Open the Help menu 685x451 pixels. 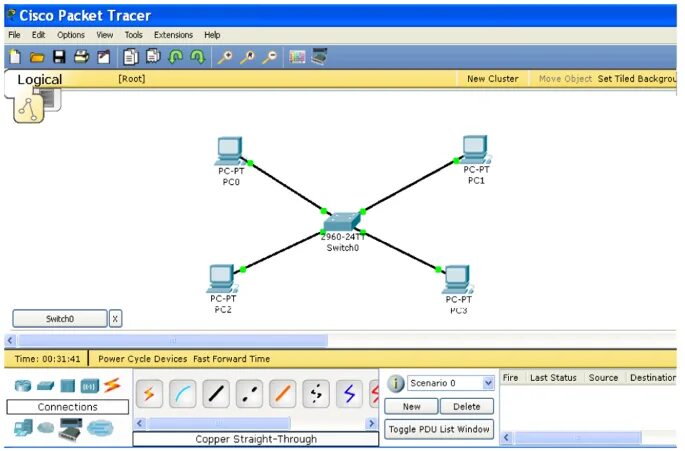212,35
